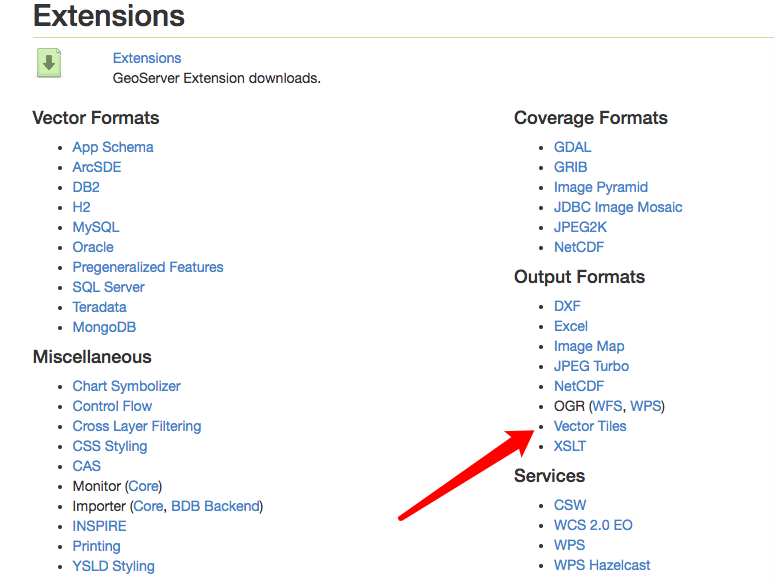Open the Extensions downloads link
Image resolution: width=774 pixels, height=582 pixels.
(147, 58)
